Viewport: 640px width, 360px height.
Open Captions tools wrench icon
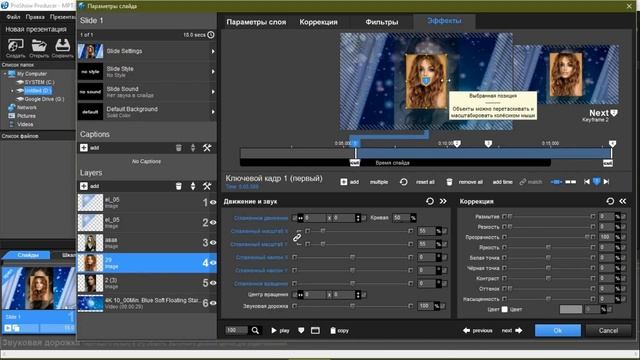click(x=207, y=148)
